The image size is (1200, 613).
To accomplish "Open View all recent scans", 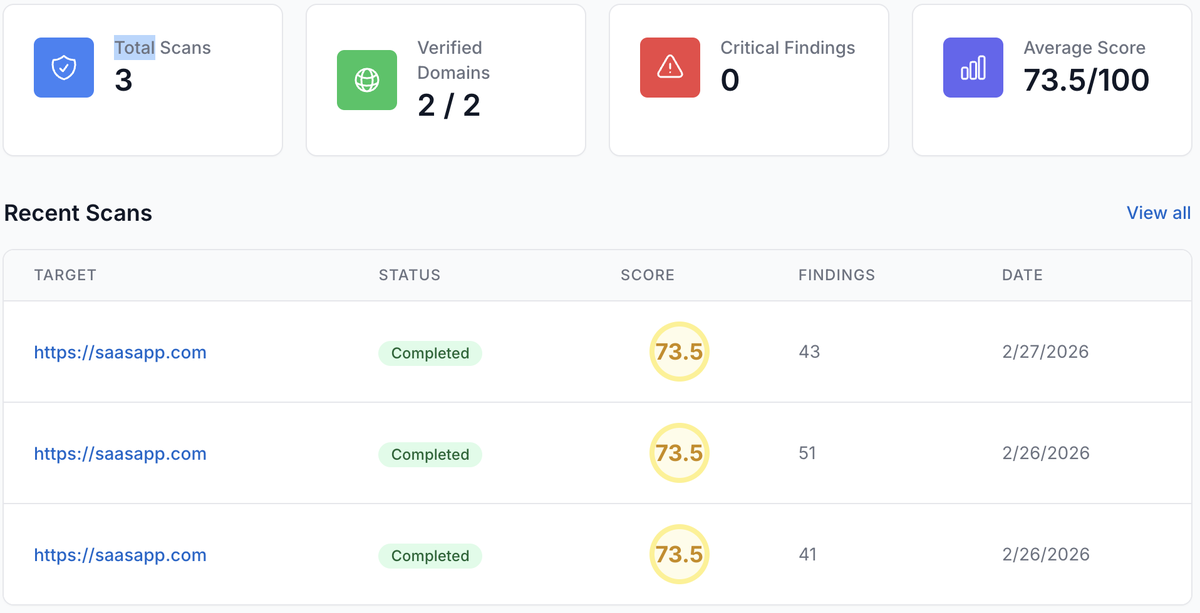I will (x=1158, y=212).
